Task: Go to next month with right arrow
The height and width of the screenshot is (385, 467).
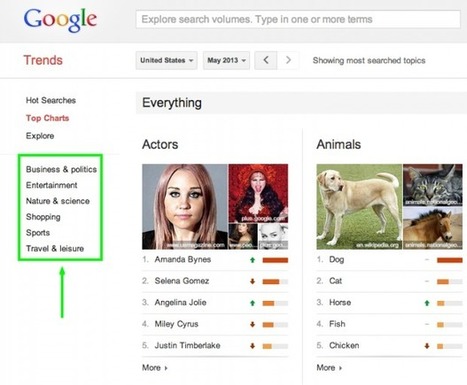Action: [288, 60]
